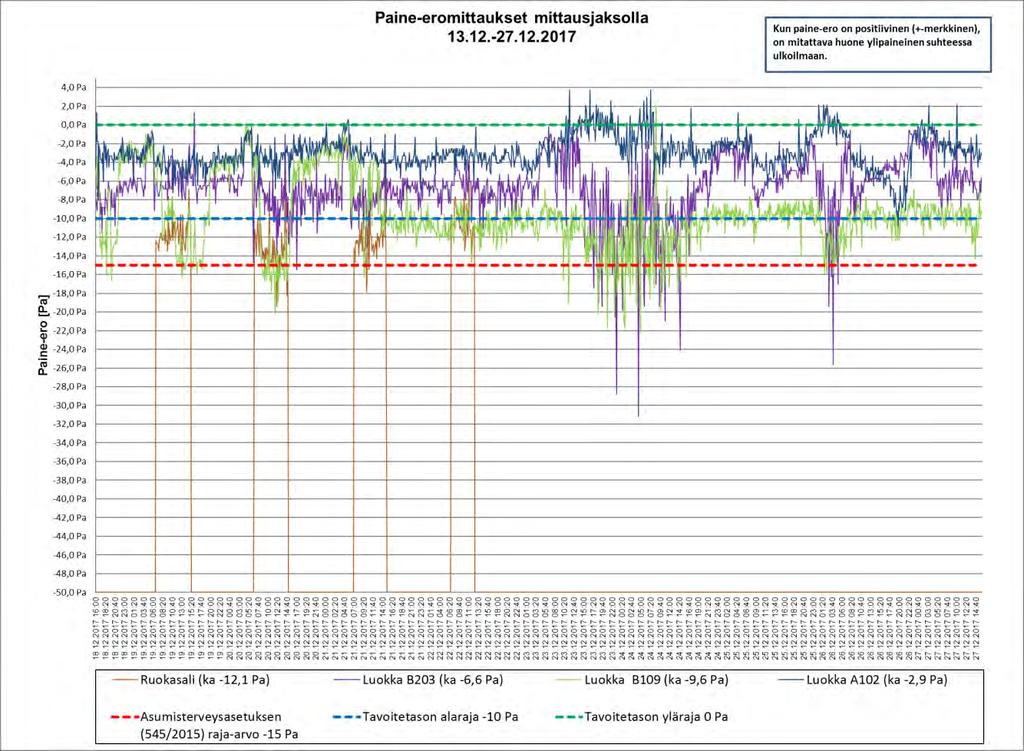Click the '-6,0 Pa' tick label

tap(71, 181)
